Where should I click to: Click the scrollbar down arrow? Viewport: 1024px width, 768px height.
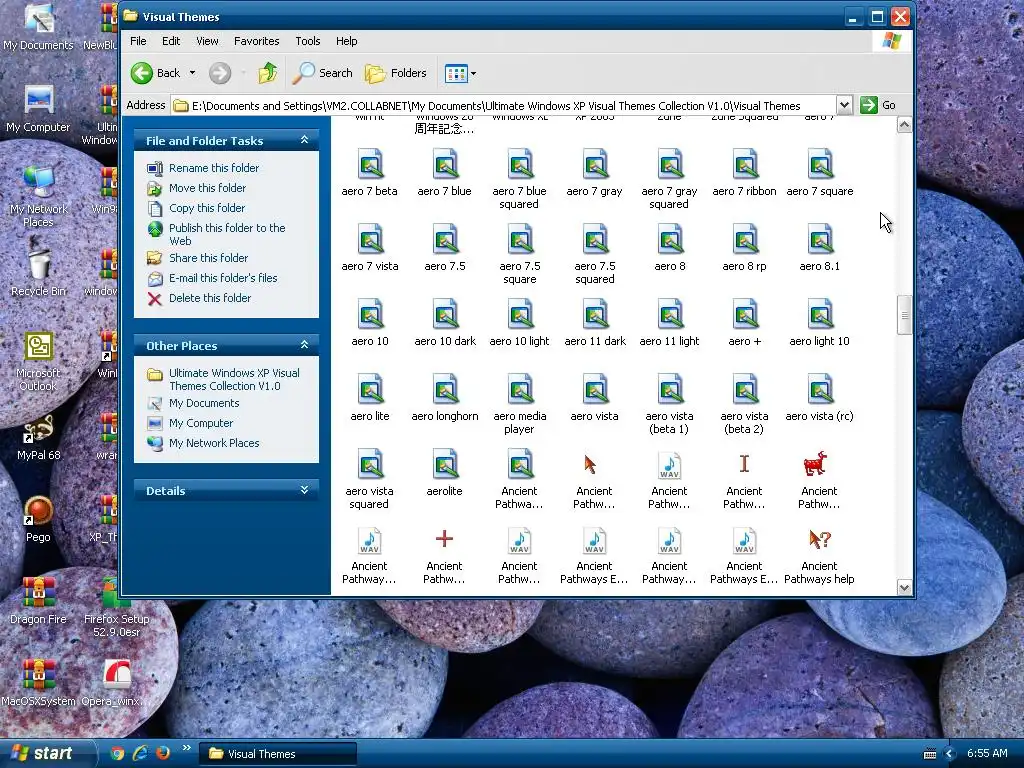pyautogui.click(x=904, y=587)
